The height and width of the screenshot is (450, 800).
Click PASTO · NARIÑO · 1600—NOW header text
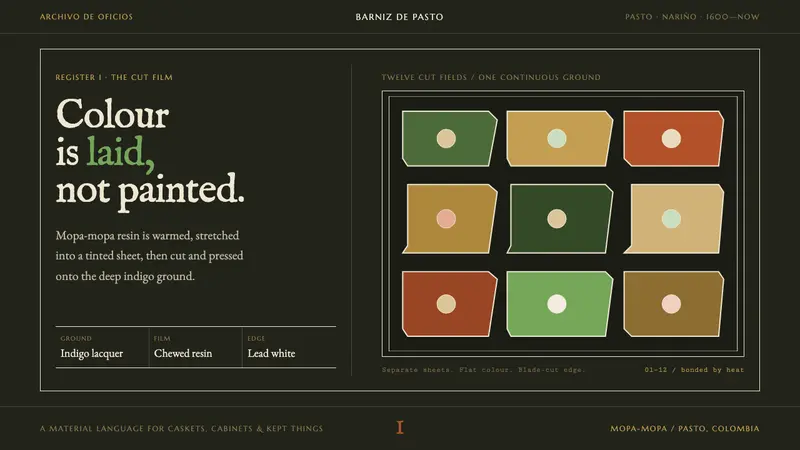[x=692, y=17]
